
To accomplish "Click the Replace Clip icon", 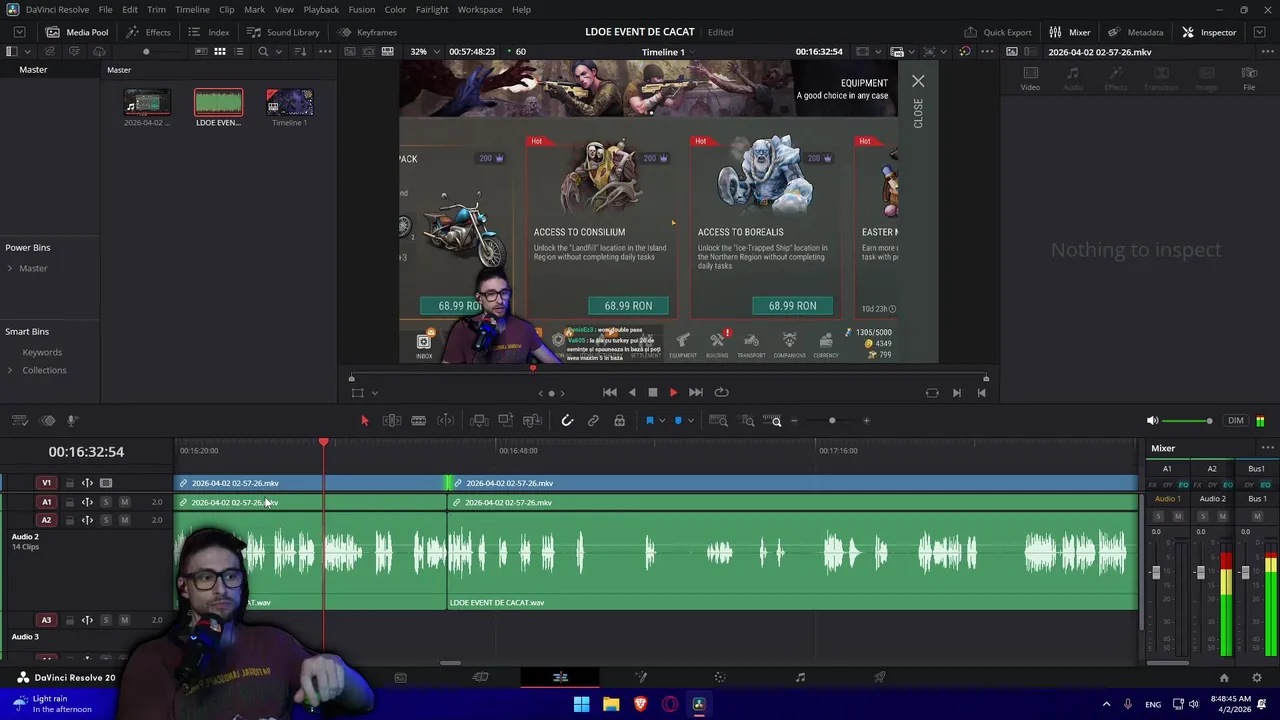I will tap(532, 421).
